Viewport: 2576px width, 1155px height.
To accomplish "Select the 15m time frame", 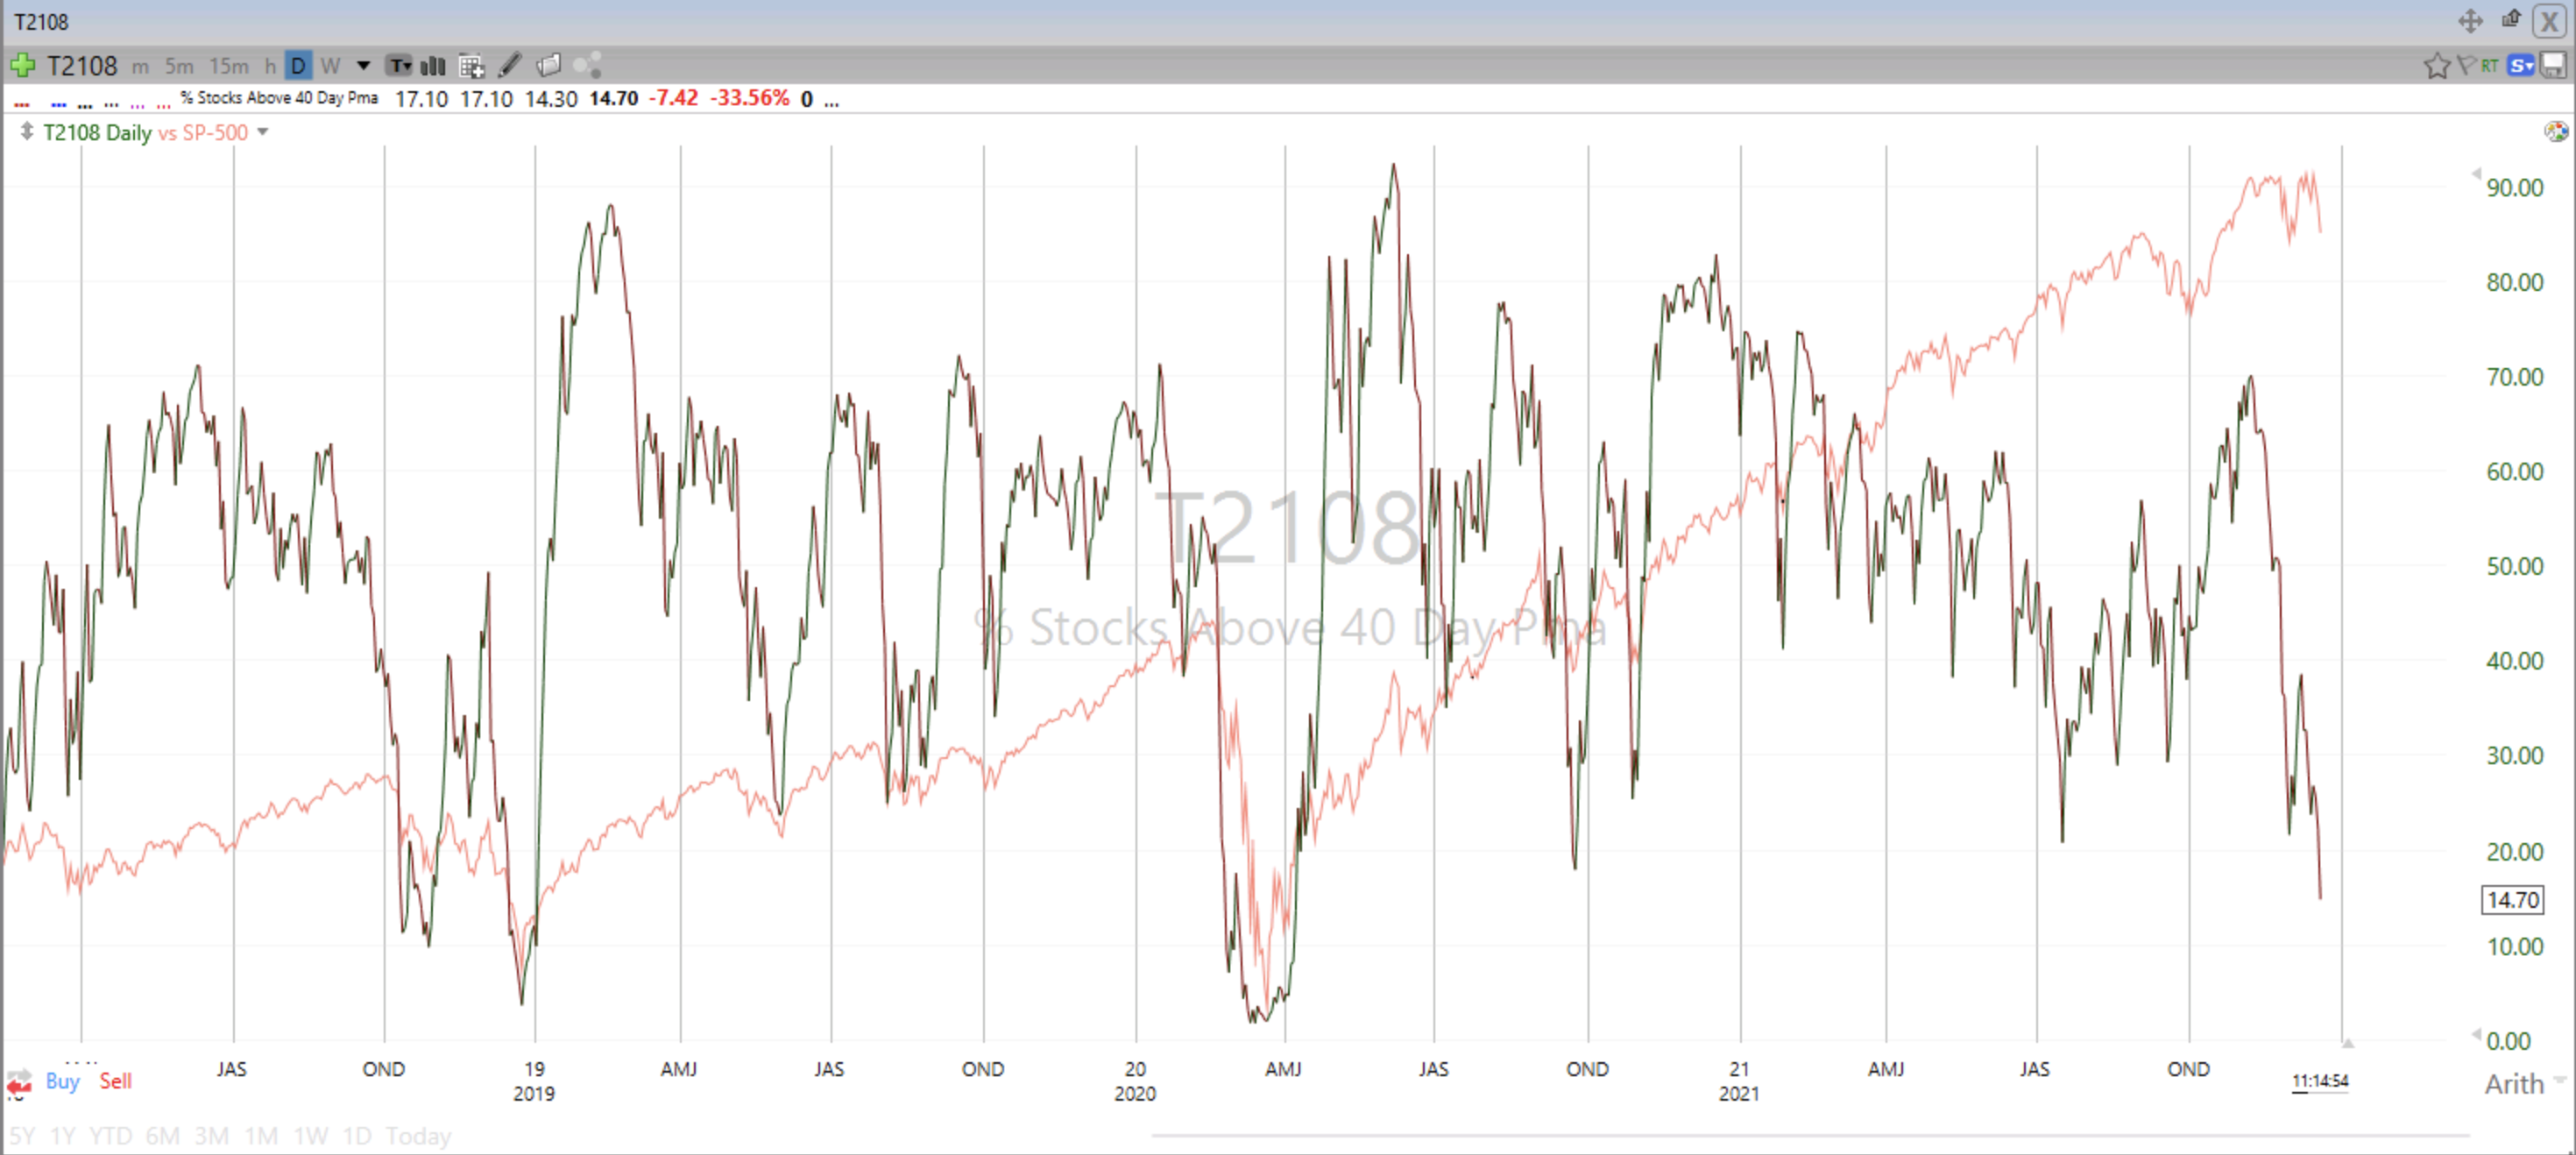I will click(229, 66).
